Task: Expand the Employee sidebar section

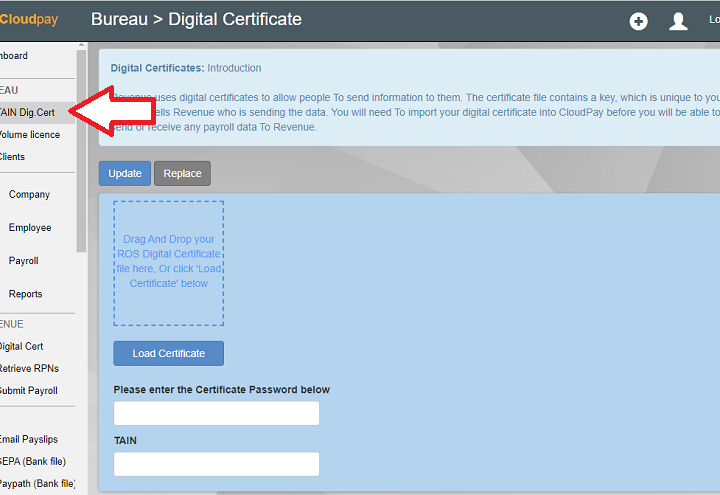Action: click(x=30, y=227)
